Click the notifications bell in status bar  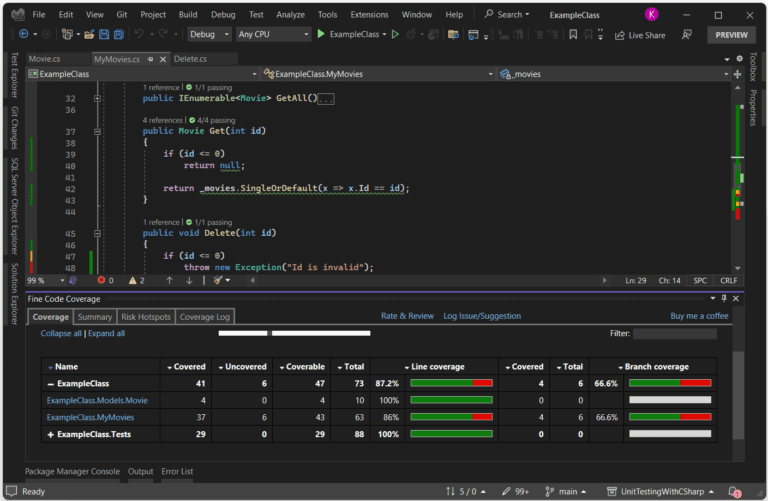click(734, 491)
